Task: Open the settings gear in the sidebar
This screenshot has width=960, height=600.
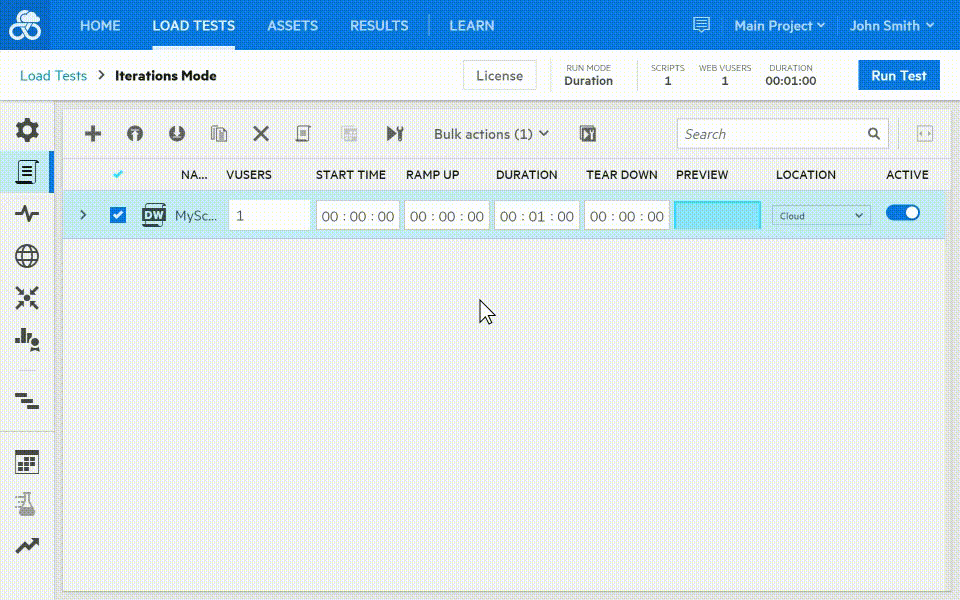Action: click(27, 128)
